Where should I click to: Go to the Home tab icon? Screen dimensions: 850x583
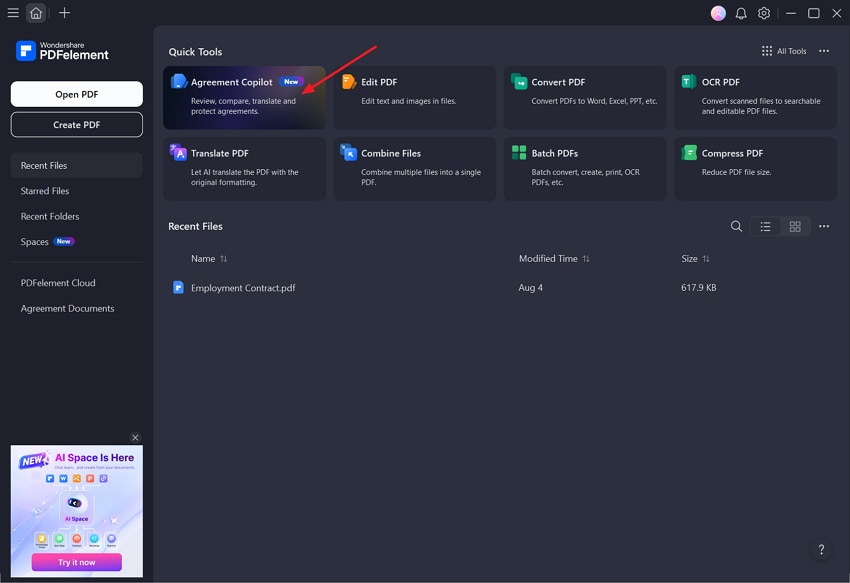(36, 12)
